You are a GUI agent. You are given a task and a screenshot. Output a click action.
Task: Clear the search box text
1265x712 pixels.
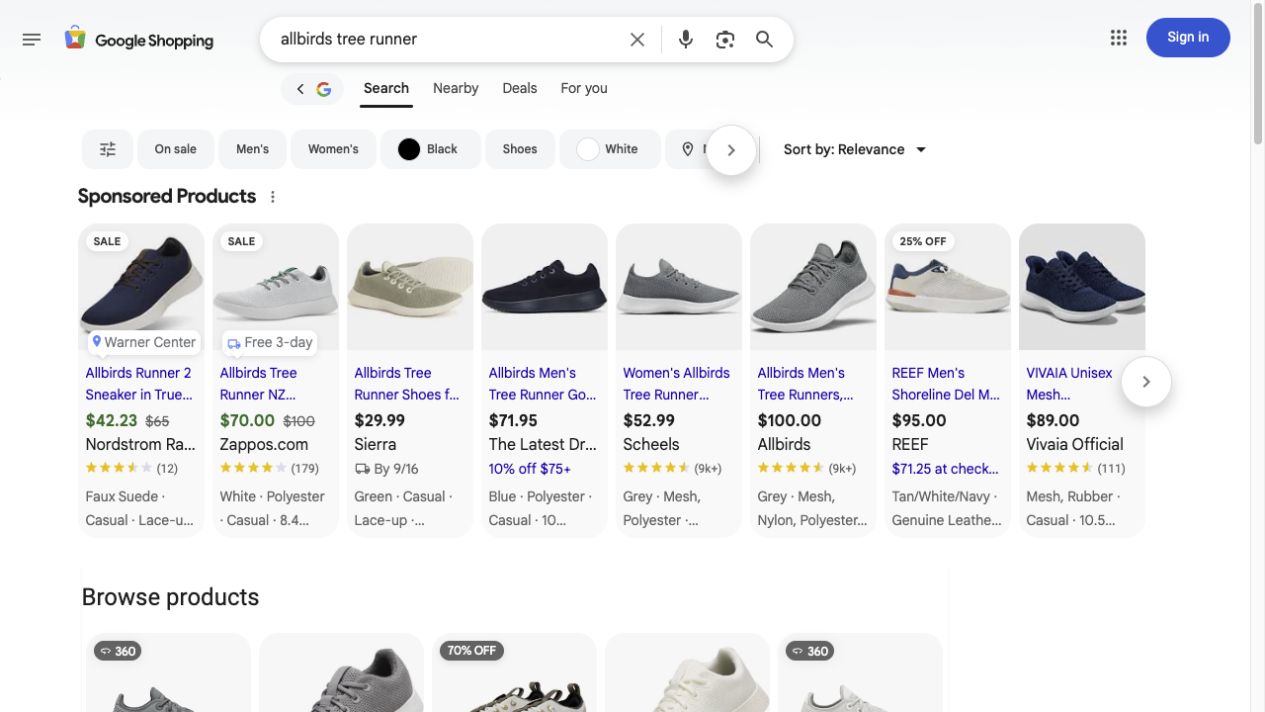click(637, 39)
